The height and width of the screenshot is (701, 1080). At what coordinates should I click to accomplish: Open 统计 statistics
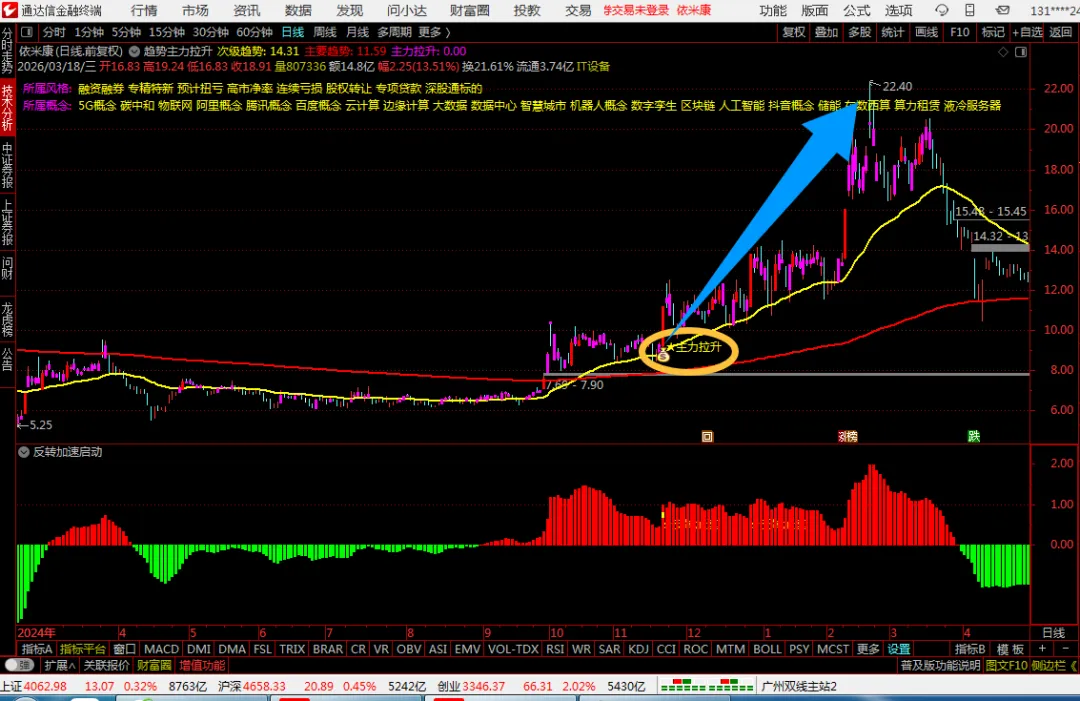click(x=893, y=32)
